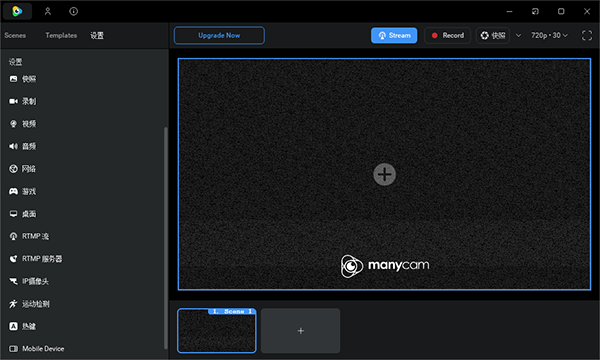The image size is (600, 360).
Task: Open the 录制 recording settings
Action: (x=23, y=101)
